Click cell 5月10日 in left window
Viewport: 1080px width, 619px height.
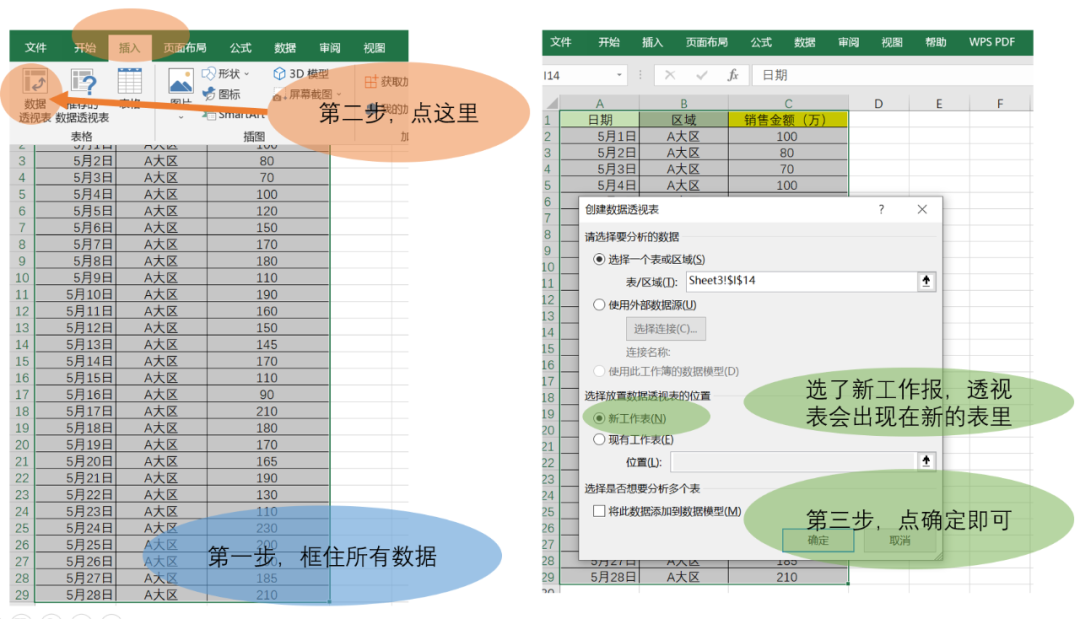click(x=76, y=295)
